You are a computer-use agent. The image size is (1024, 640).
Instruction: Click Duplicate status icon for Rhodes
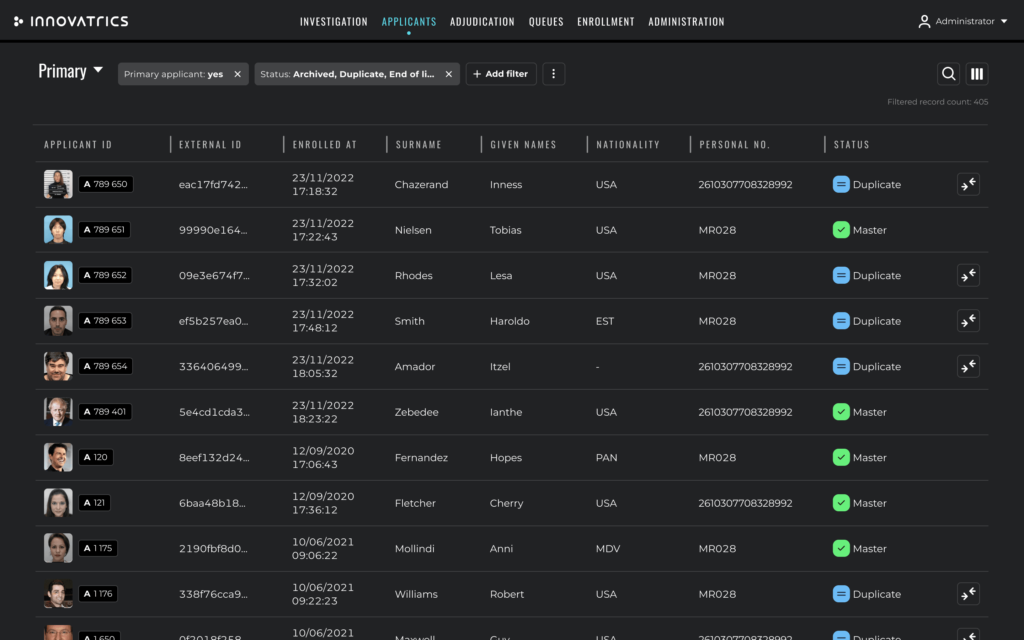(x=840, y=275)
